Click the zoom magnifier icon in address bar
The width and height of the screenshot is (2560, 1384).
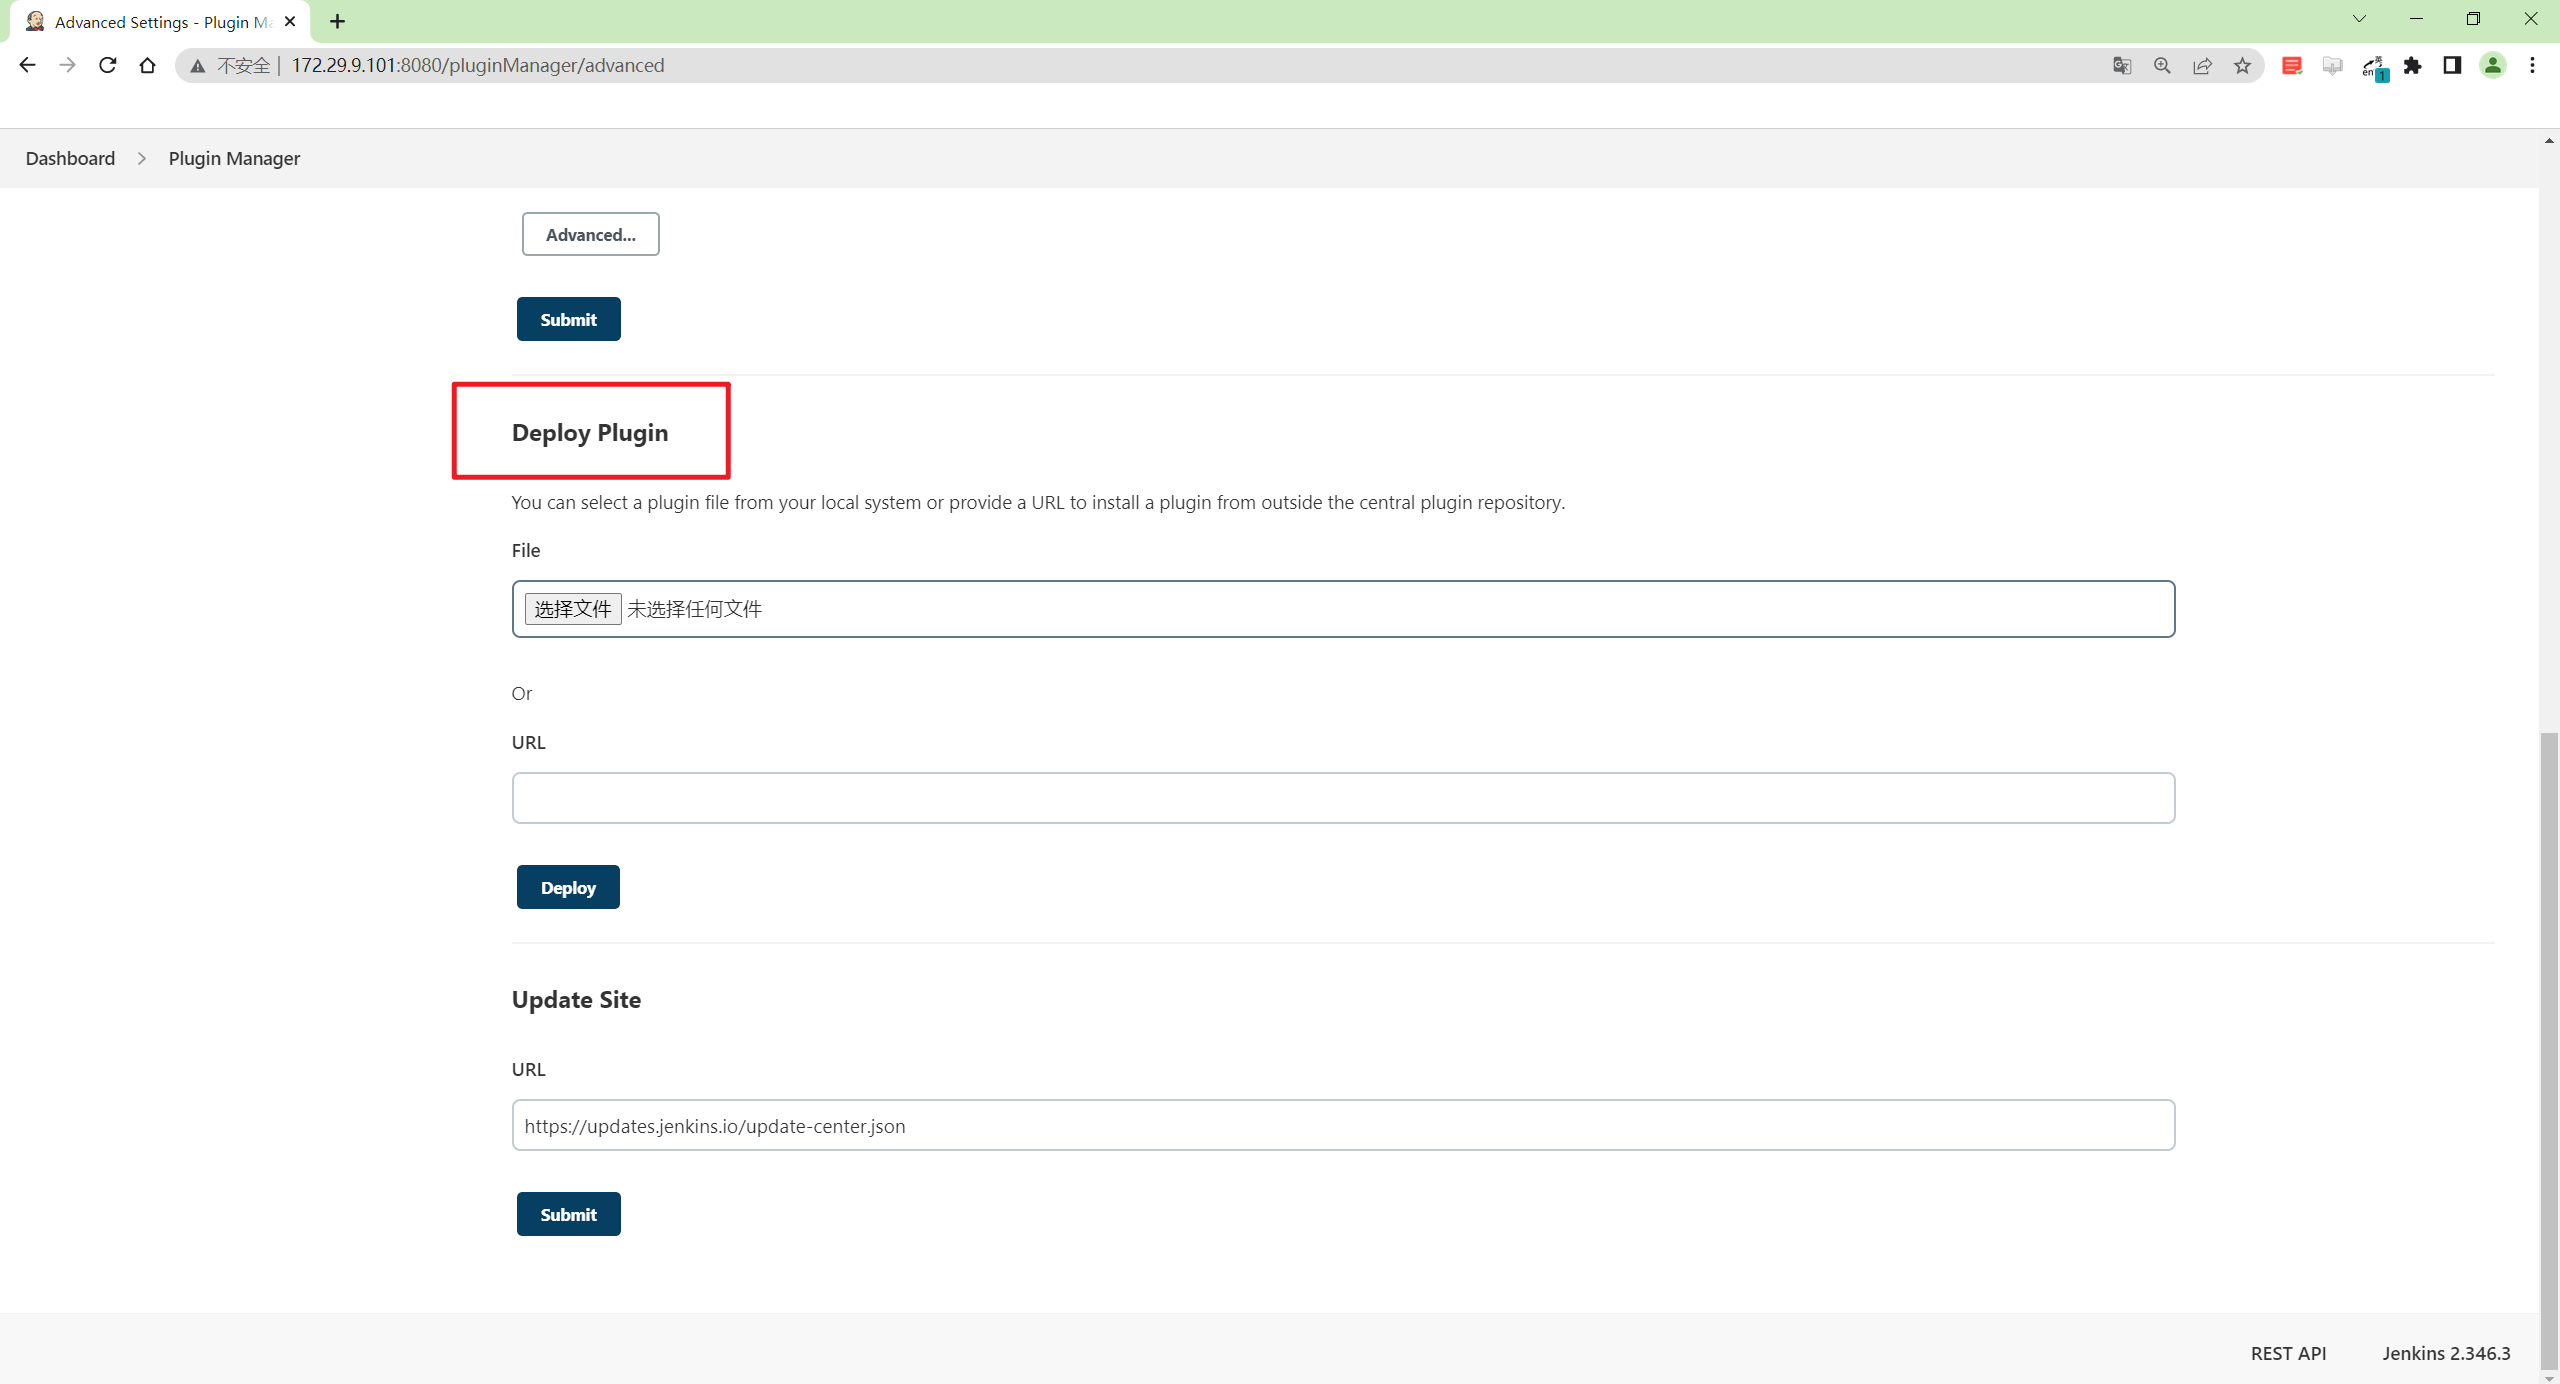pos(2162,66)
